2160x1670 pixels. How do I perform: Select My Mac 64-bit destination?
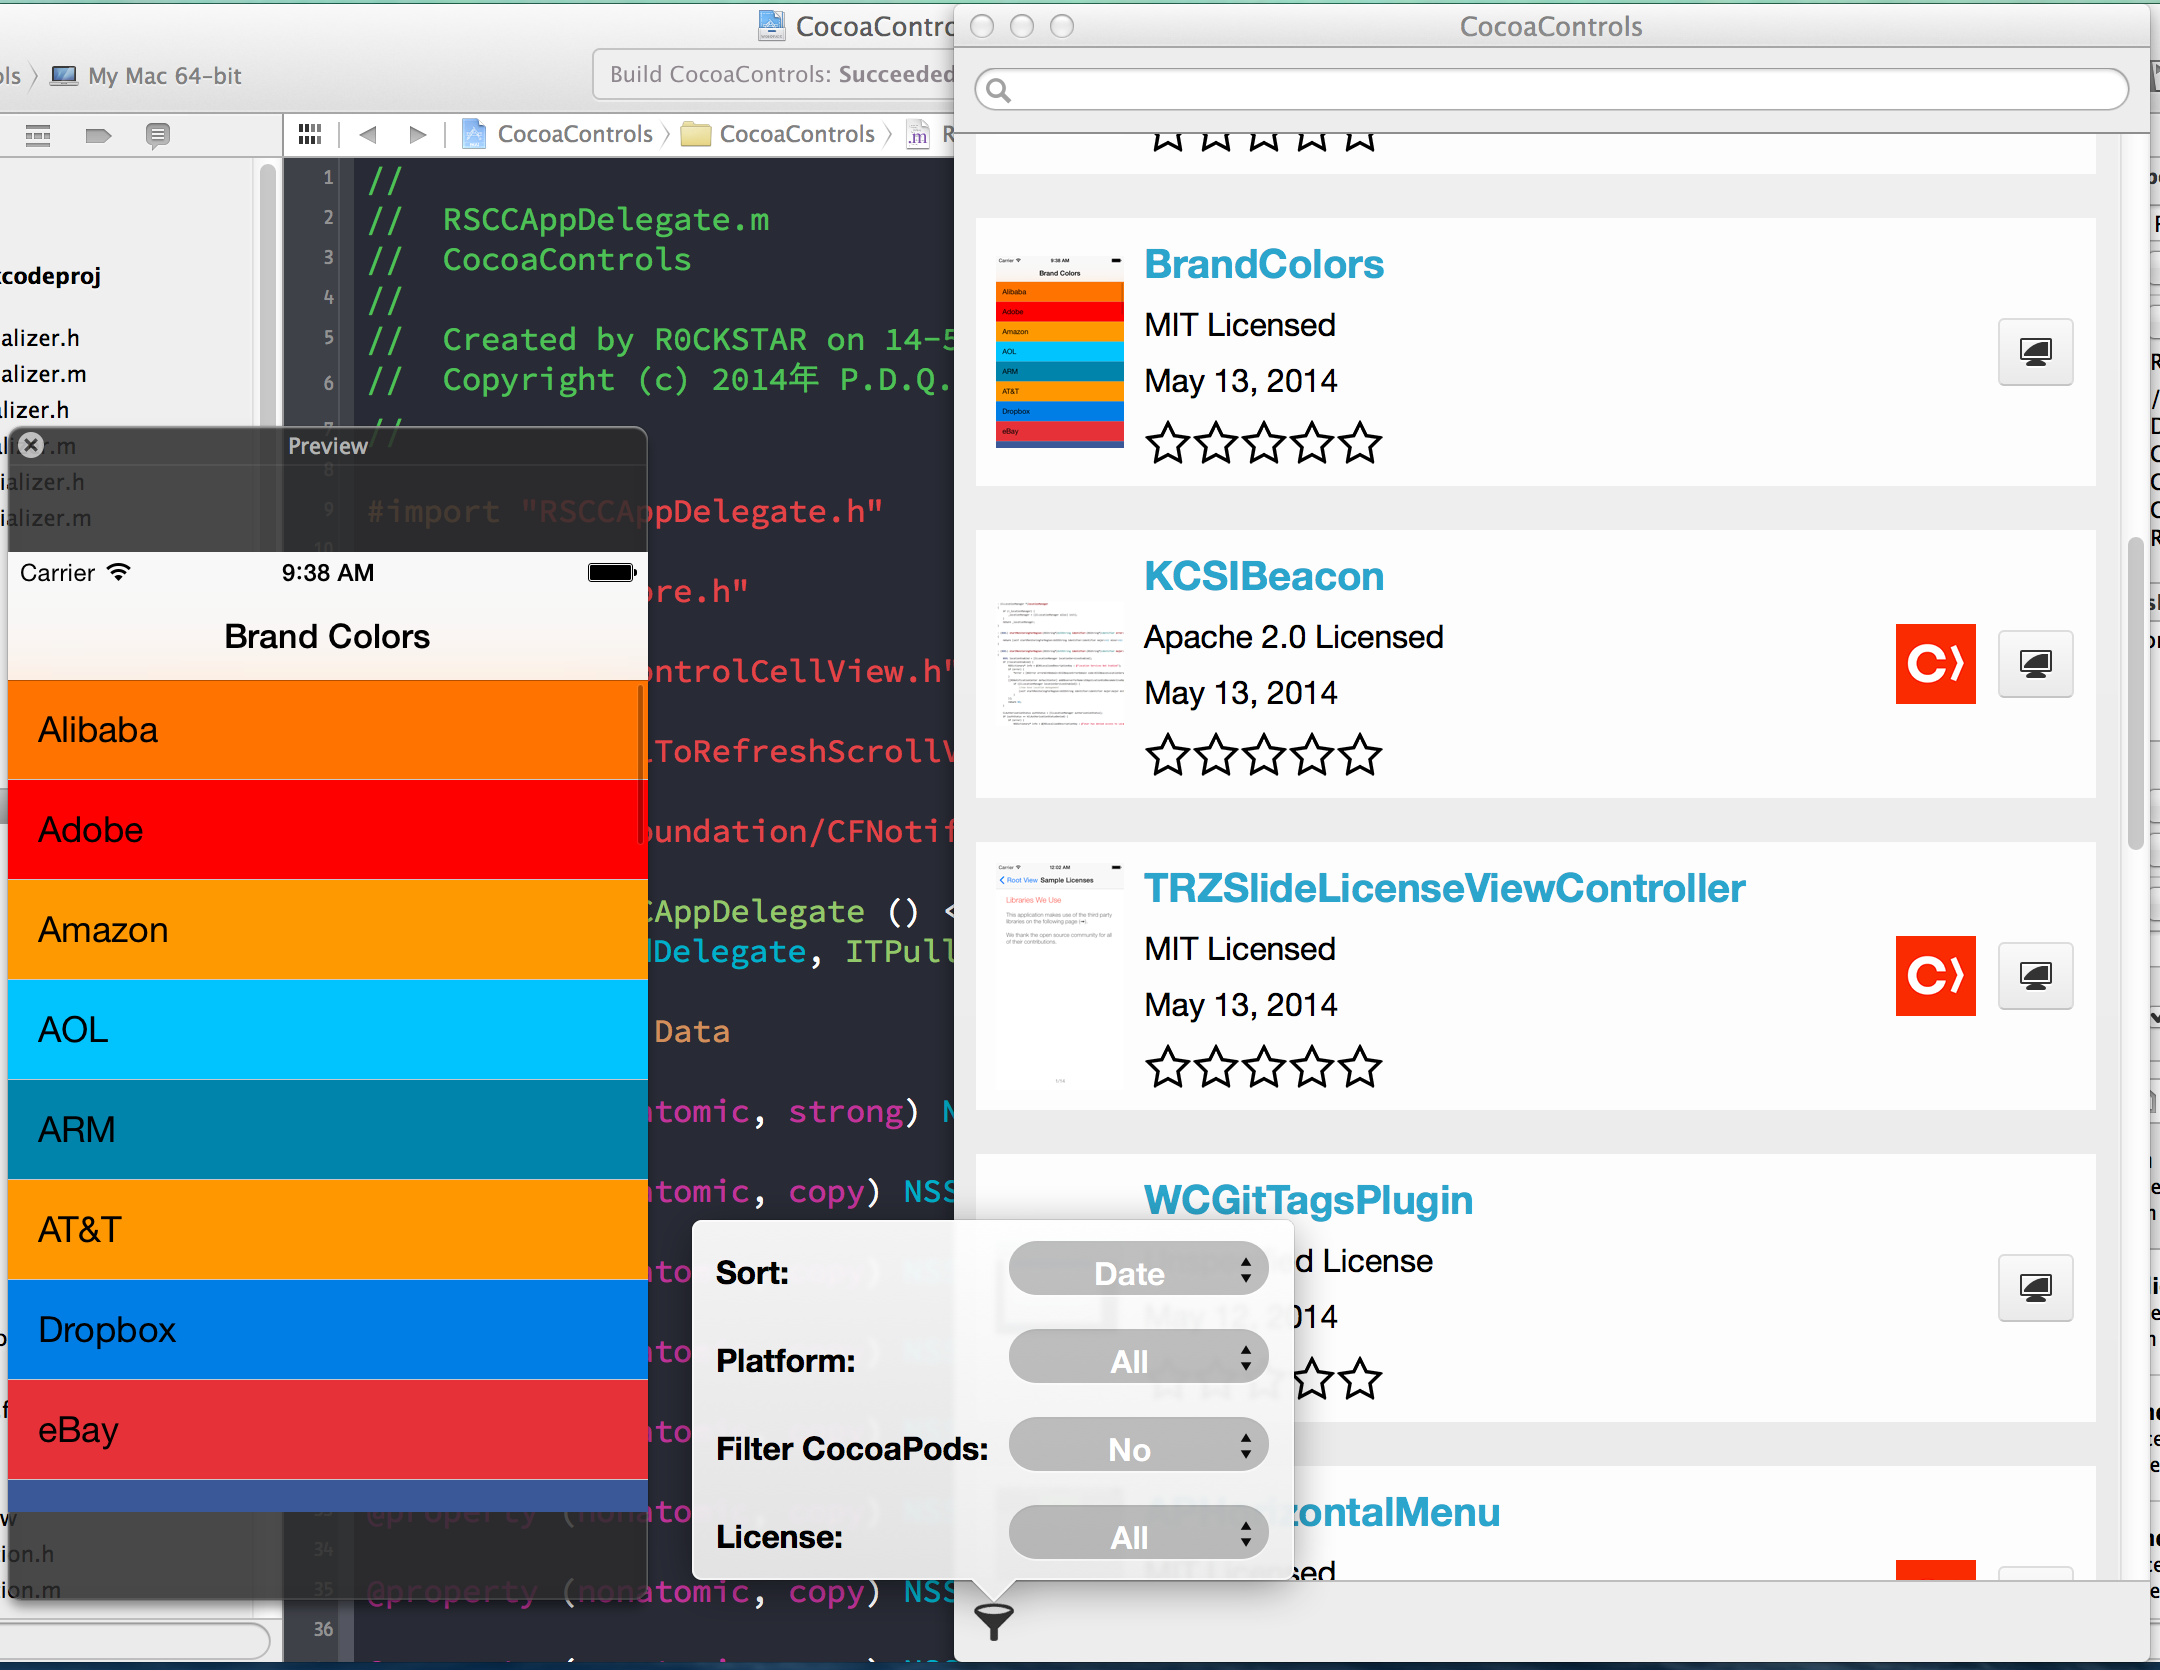[150, 76]
